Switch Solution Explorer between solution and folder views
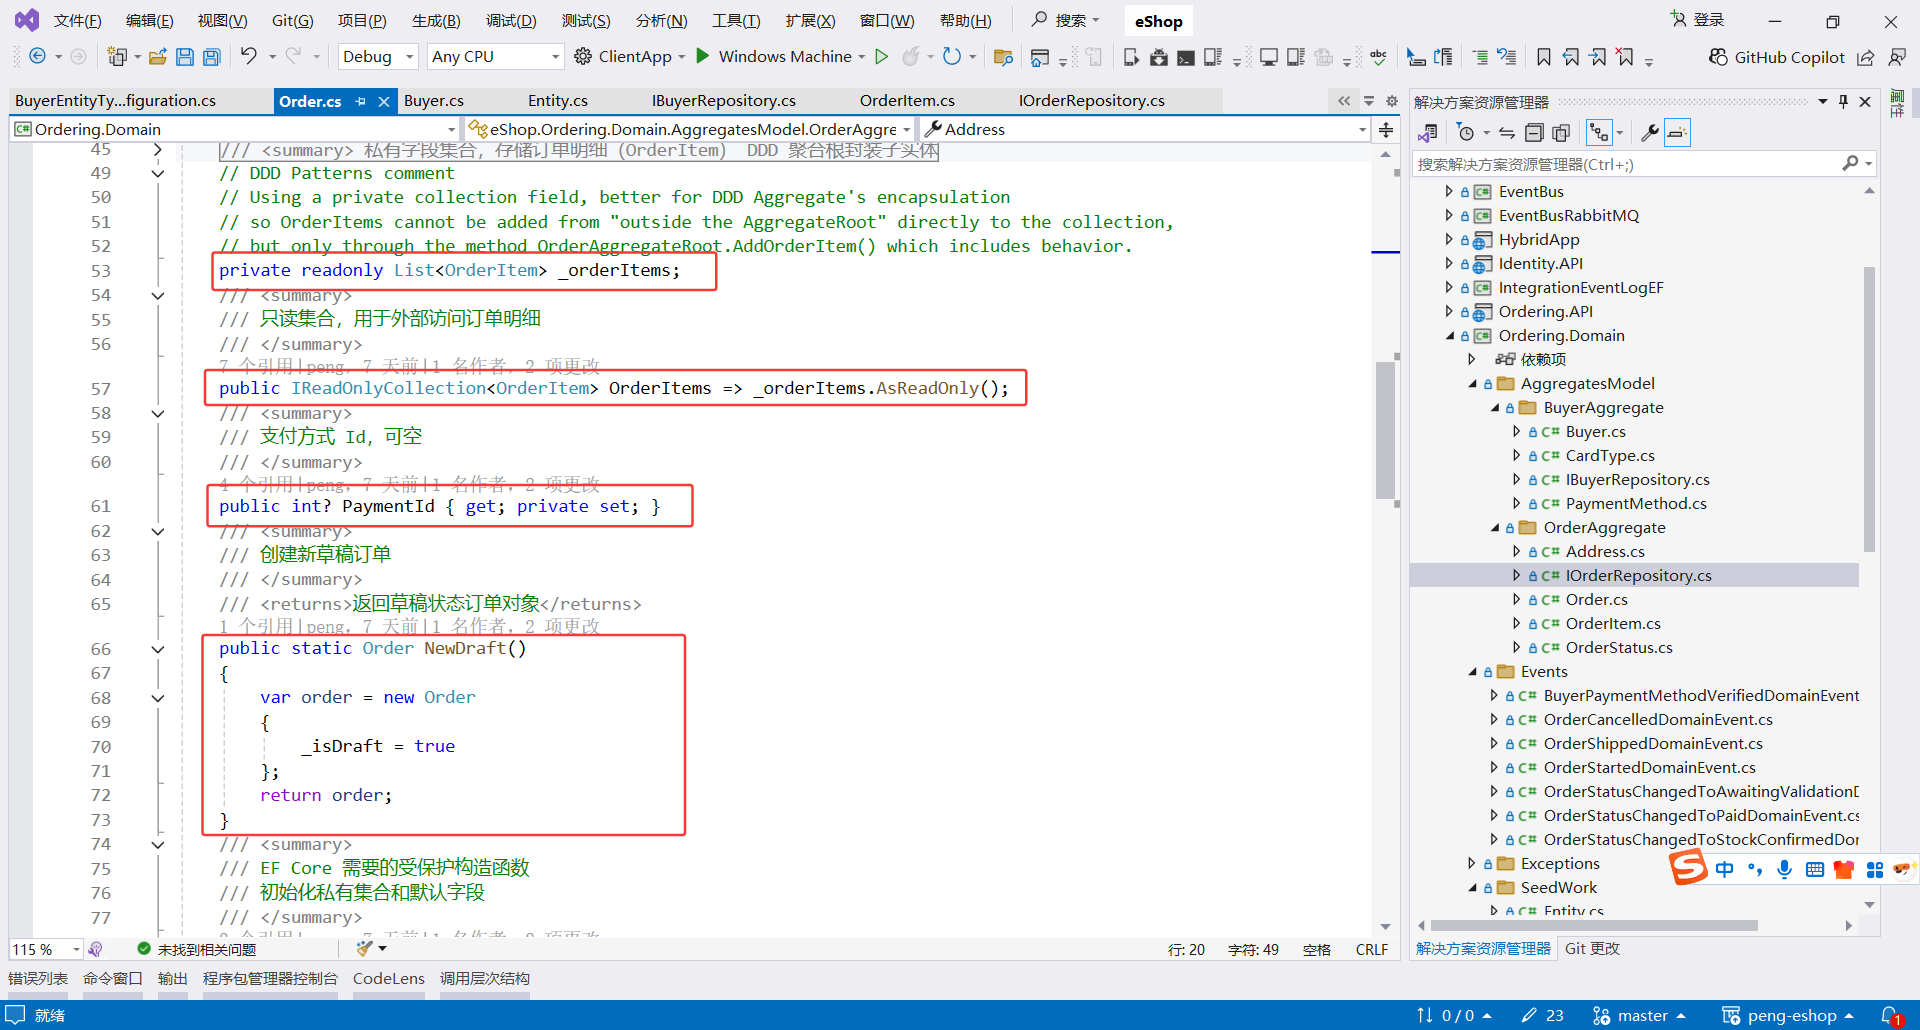 [1428, 132]
